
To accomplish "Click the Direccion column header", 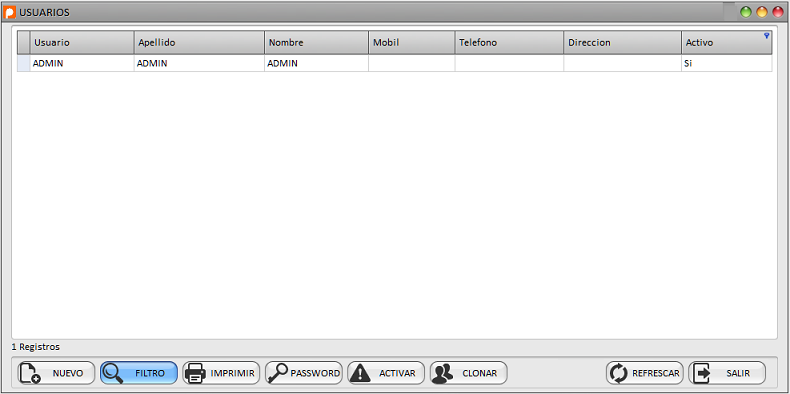I will [623, 42].
